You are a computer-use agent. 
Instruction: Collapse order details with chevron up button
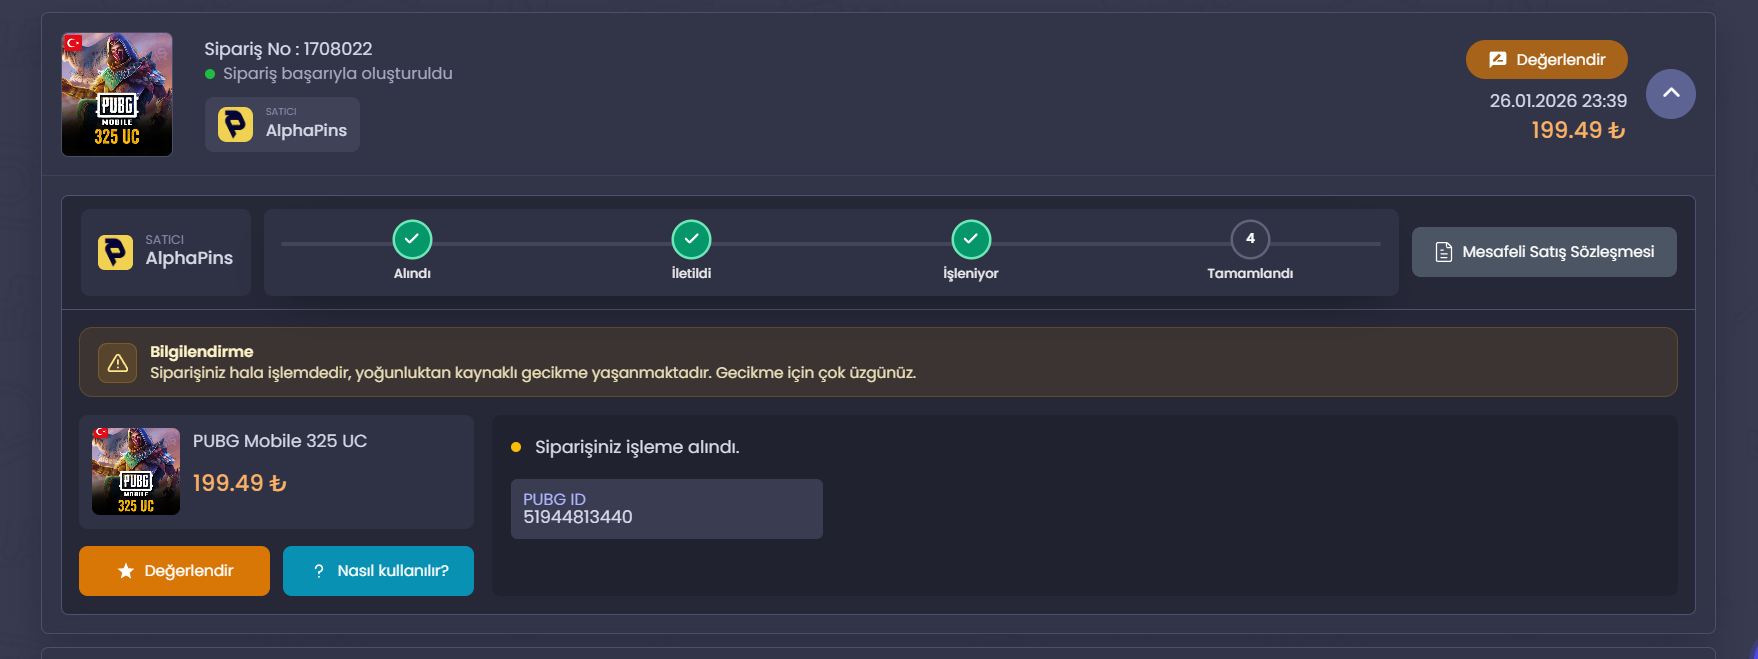pyautogui.click(x=1670, y=94)
